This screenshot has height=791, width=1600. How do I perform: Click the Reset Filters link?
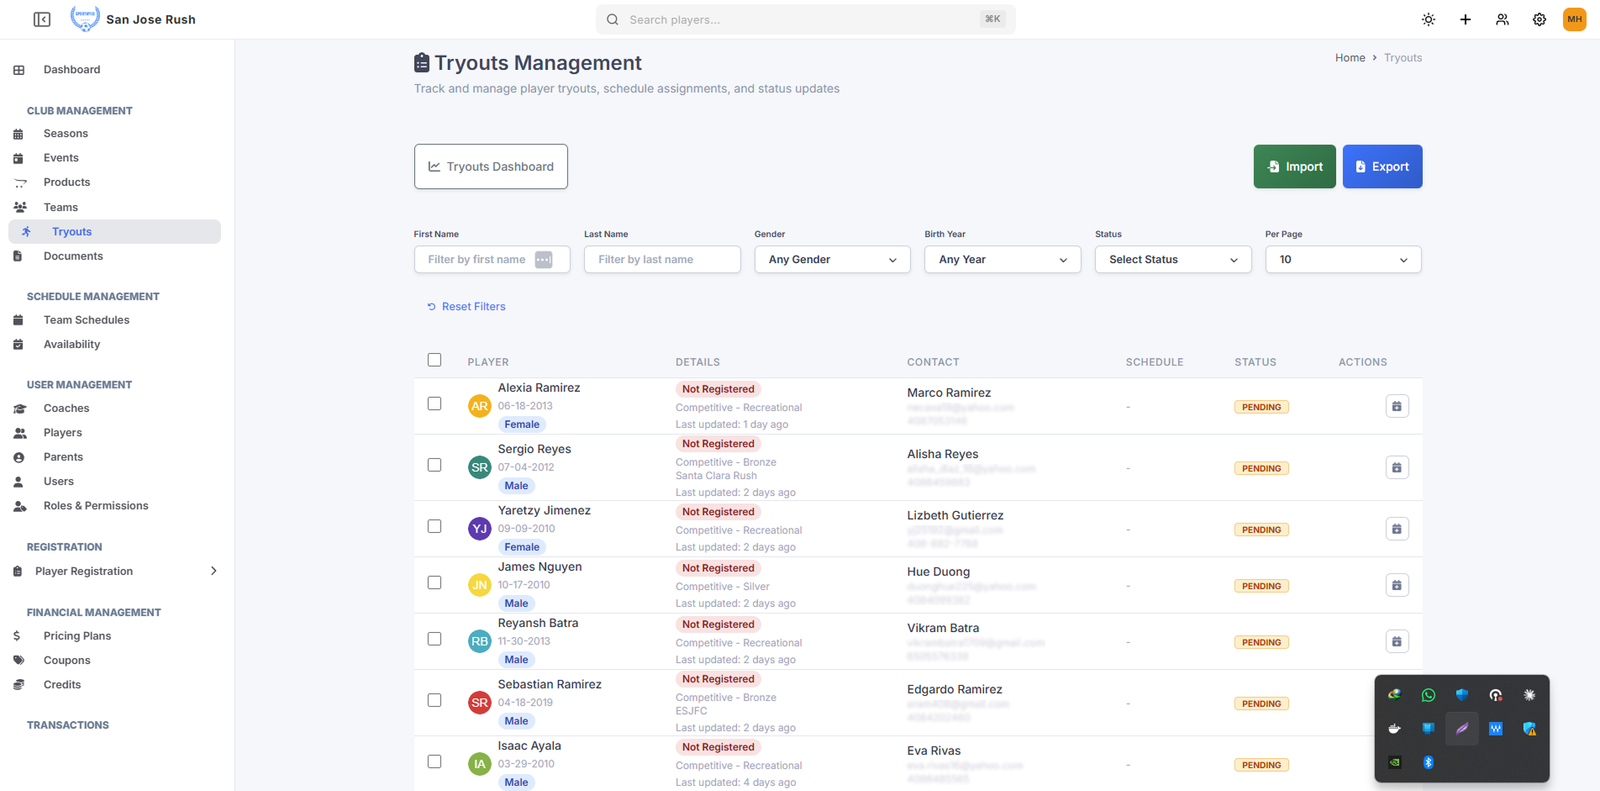(x=473, y=307)
